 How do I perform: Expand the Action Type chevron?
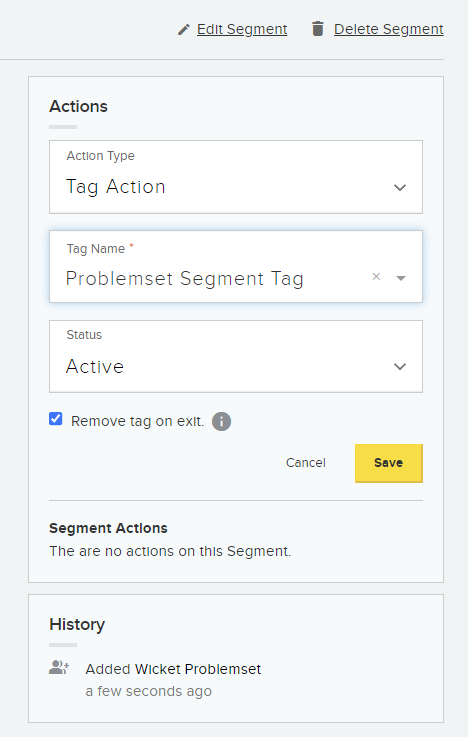[400, 188]
